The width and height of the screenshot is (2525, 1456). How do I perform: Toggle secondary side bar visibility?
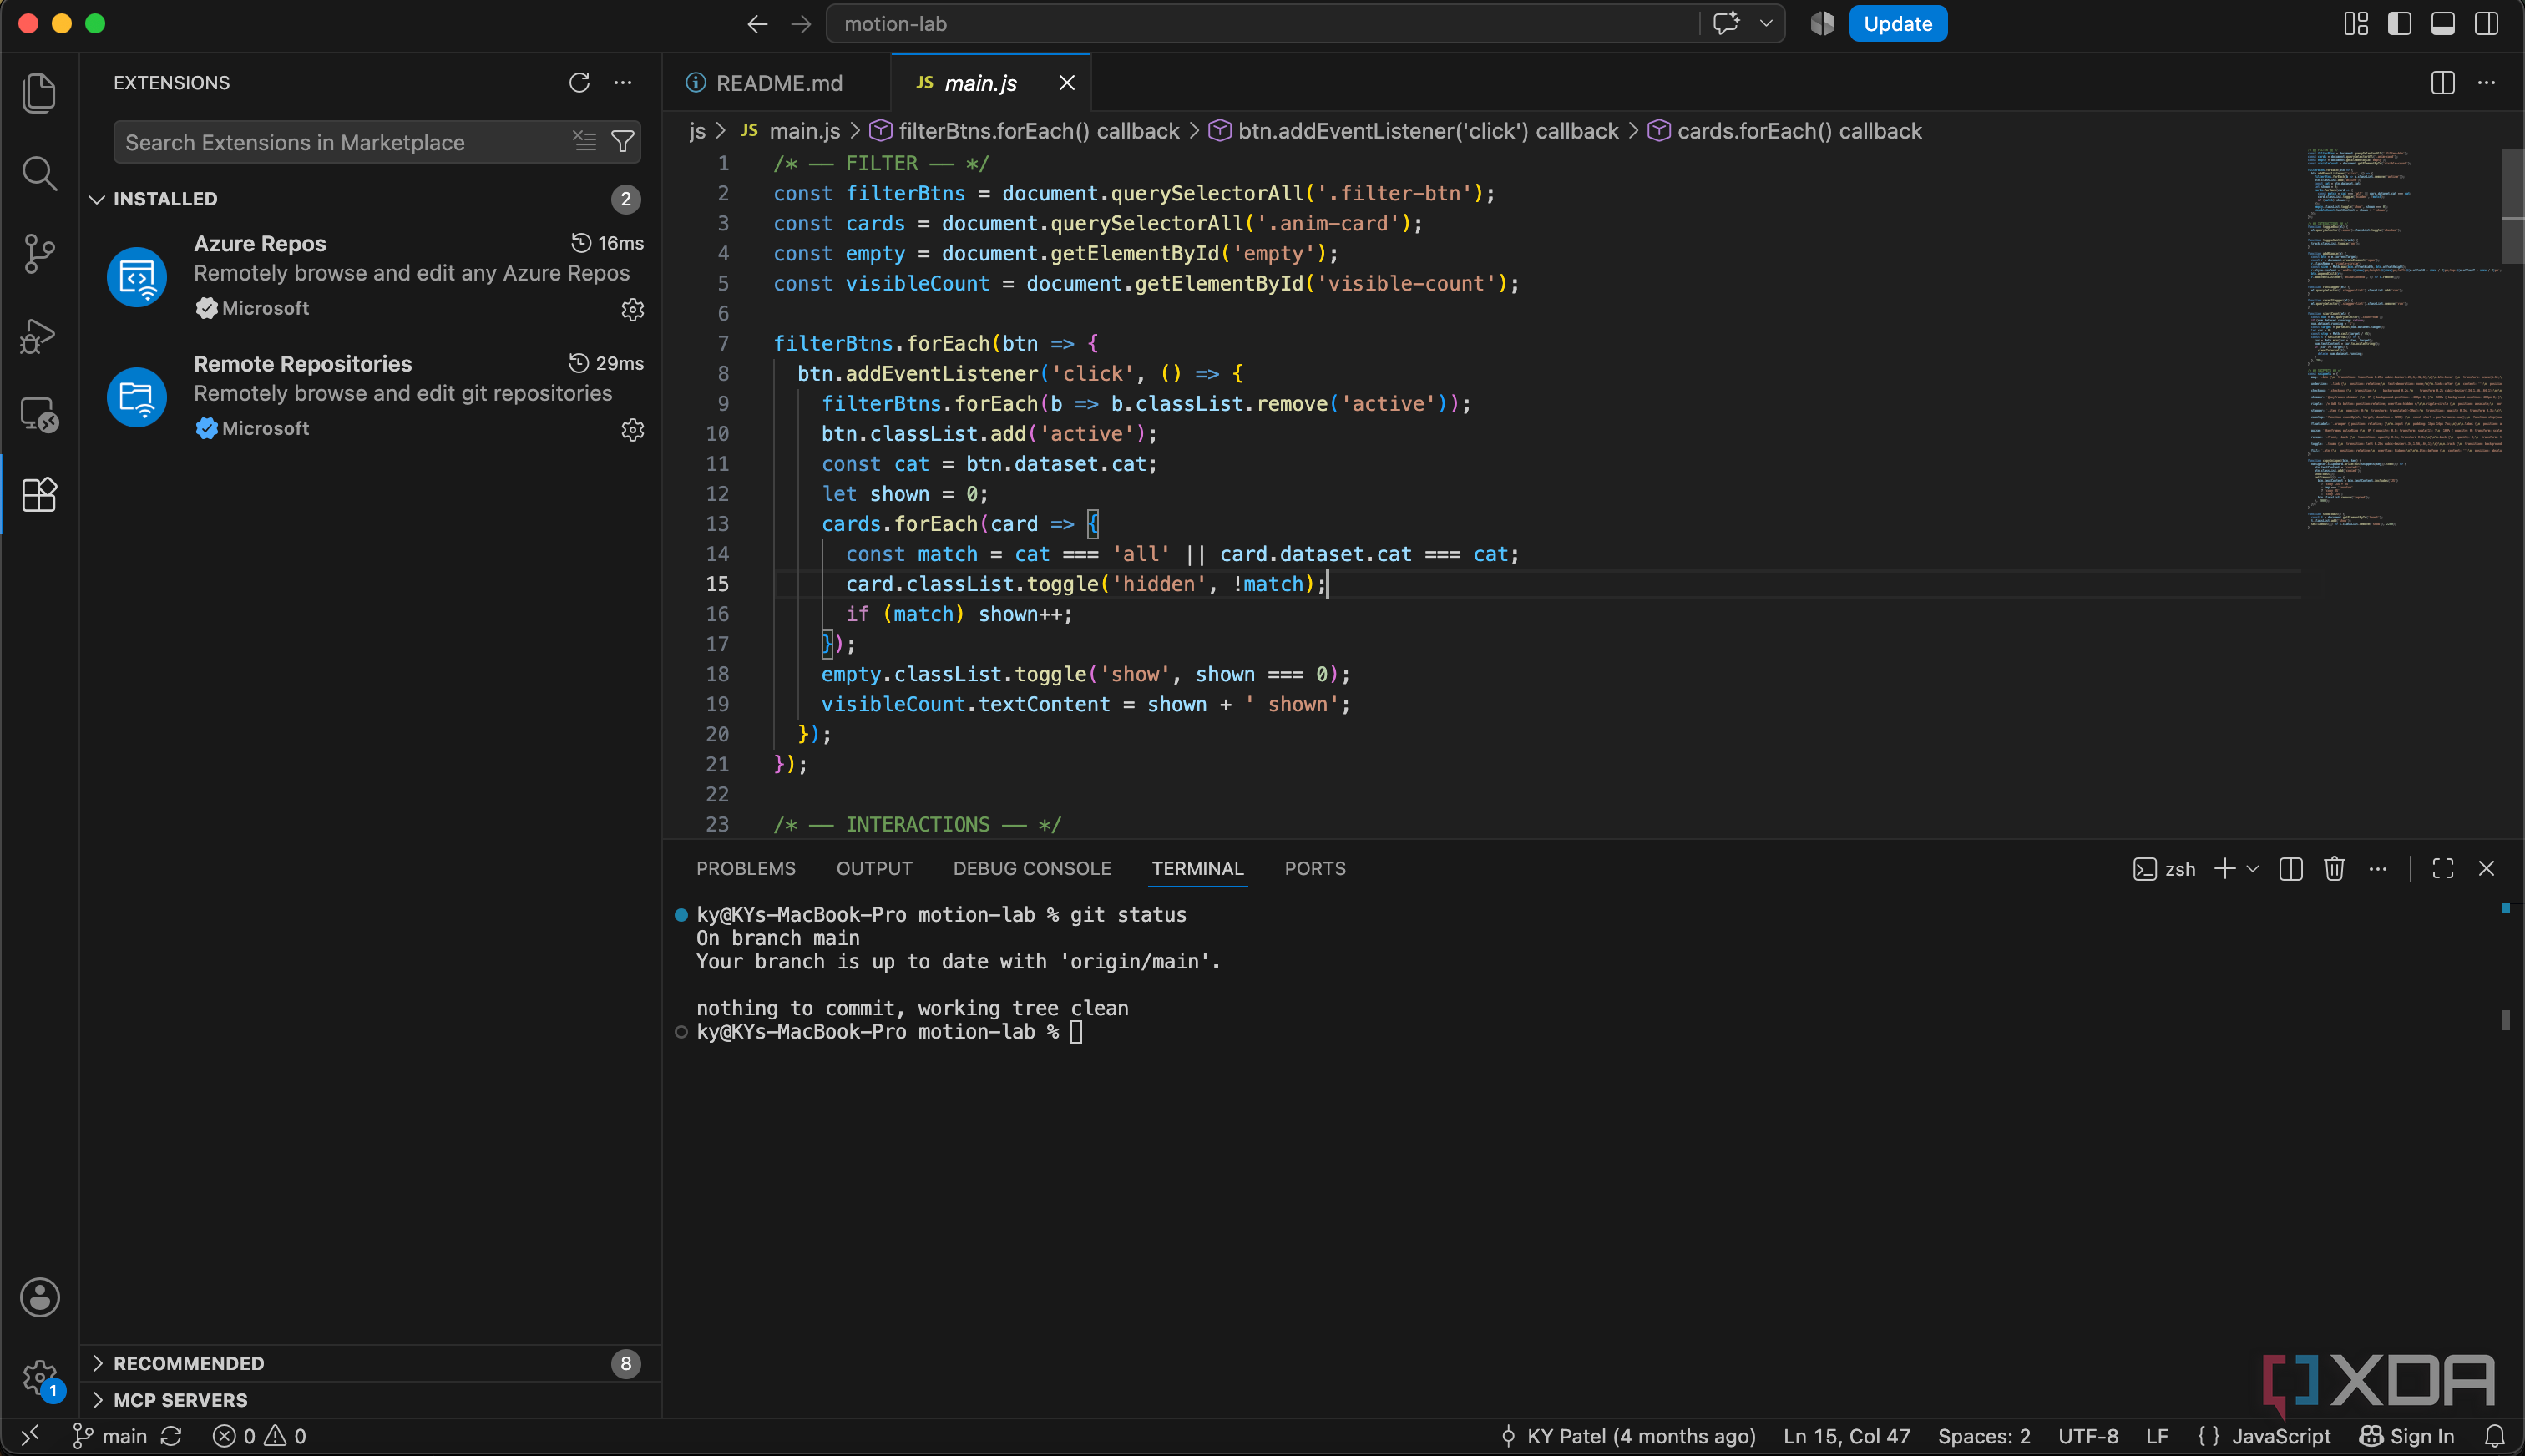(2486, 24)
